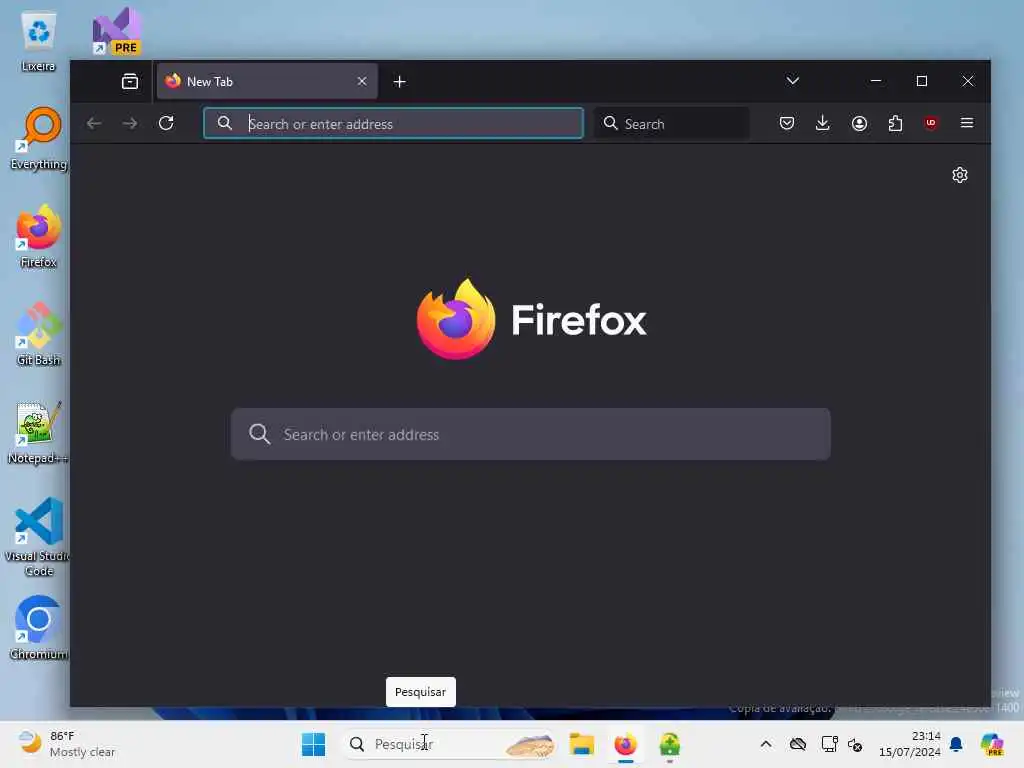Open Copilot Preview taskbar icon
Screen dimensions: 1024x768
[x=991, y=744]
